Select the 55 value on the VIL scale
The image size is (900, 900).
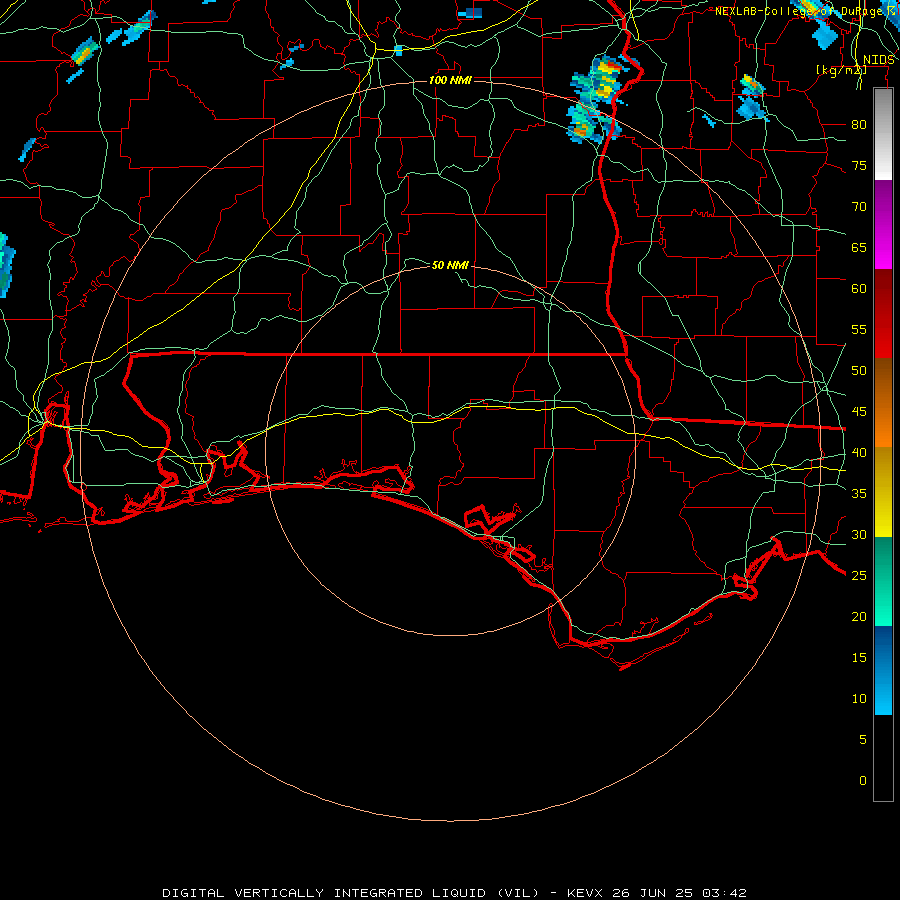coord(859,329)
